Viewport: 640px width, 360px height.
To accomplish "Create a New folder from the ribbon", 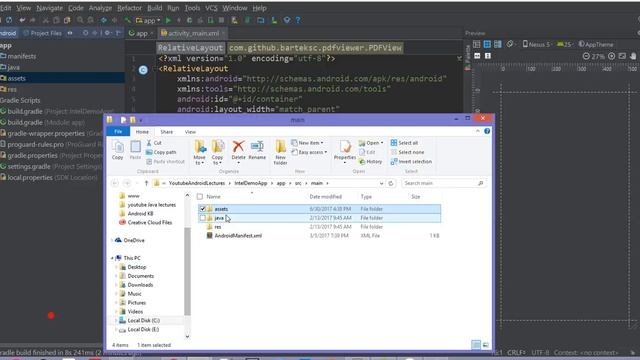I will [280, 152].
